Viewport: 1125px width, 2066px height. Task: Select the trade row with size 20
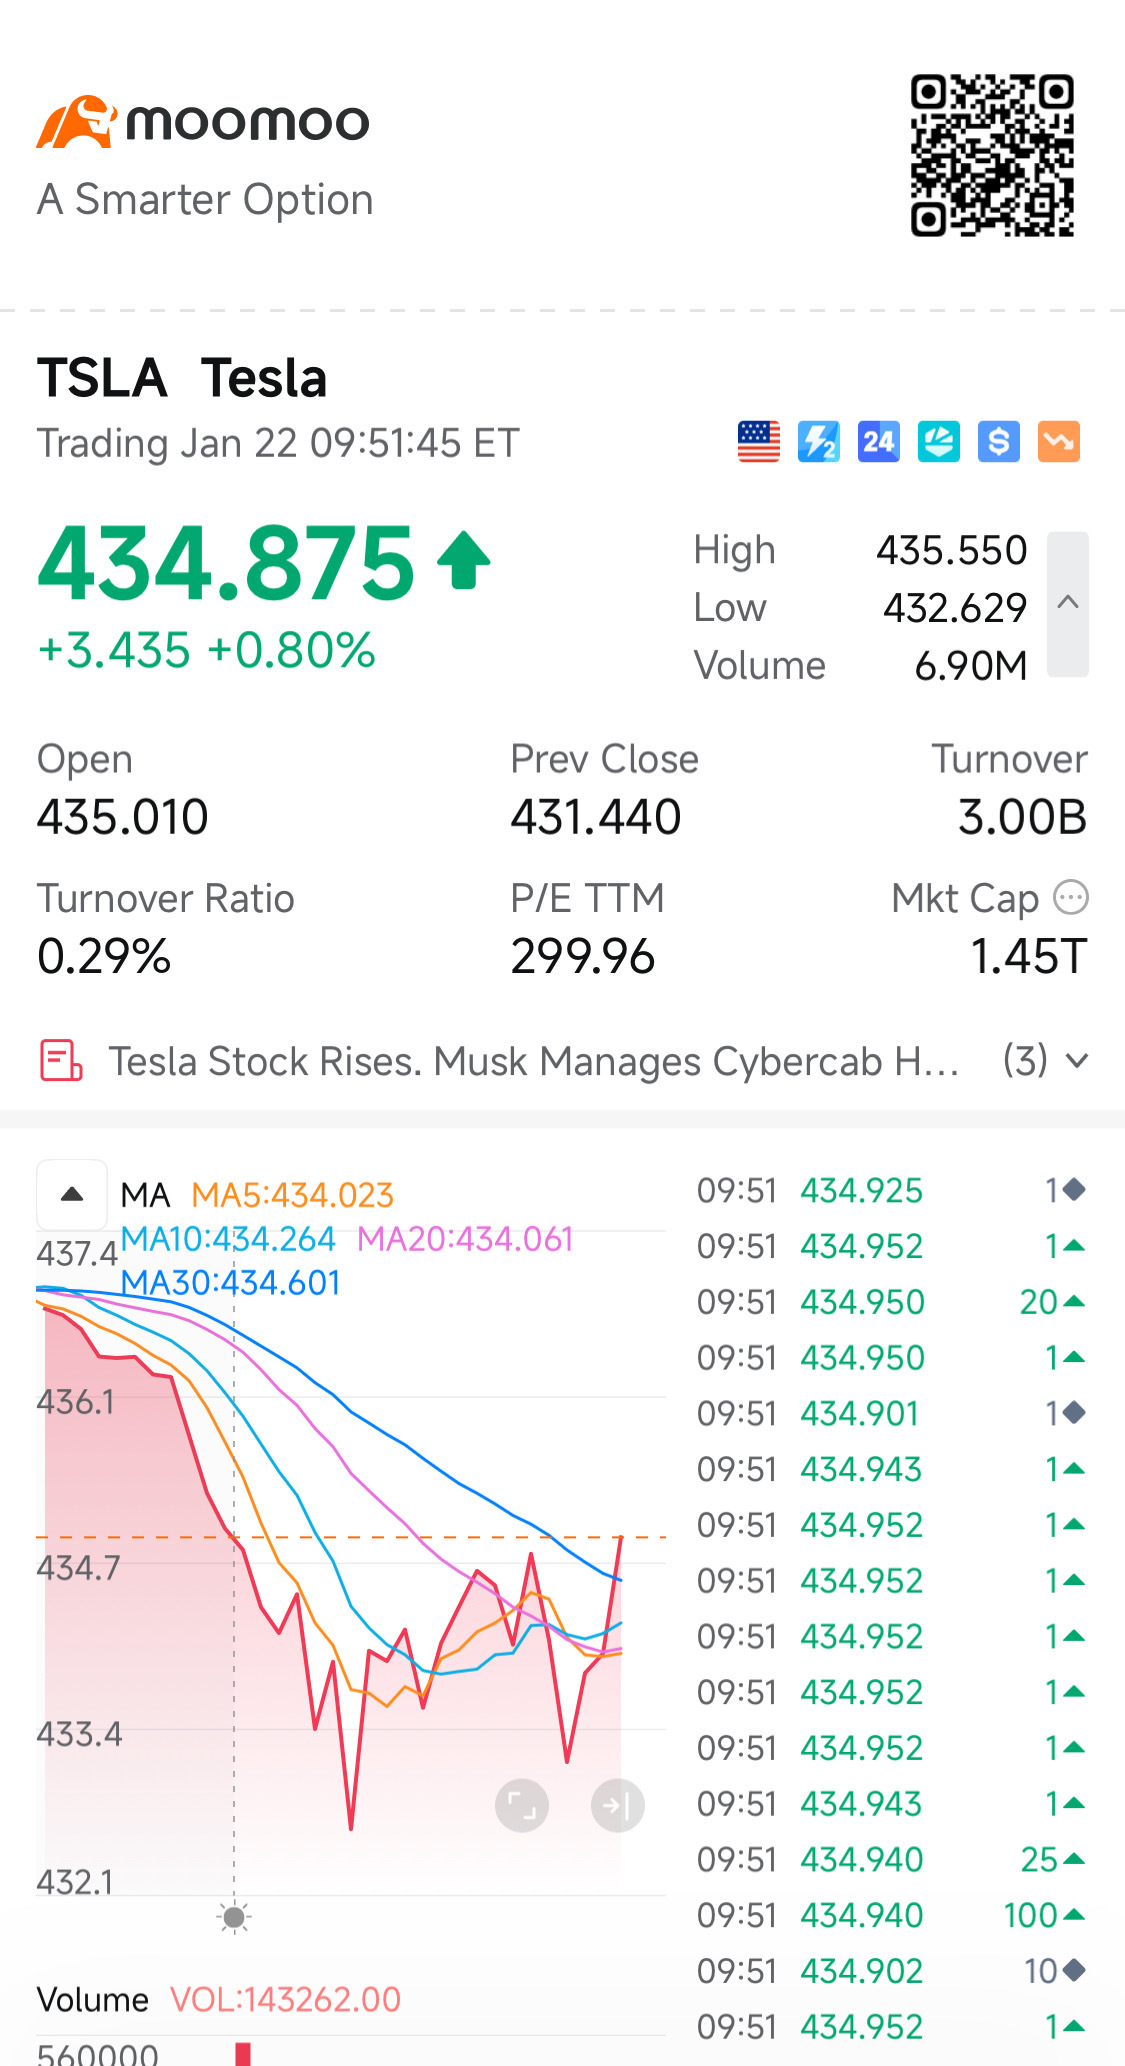(892, 1302)
